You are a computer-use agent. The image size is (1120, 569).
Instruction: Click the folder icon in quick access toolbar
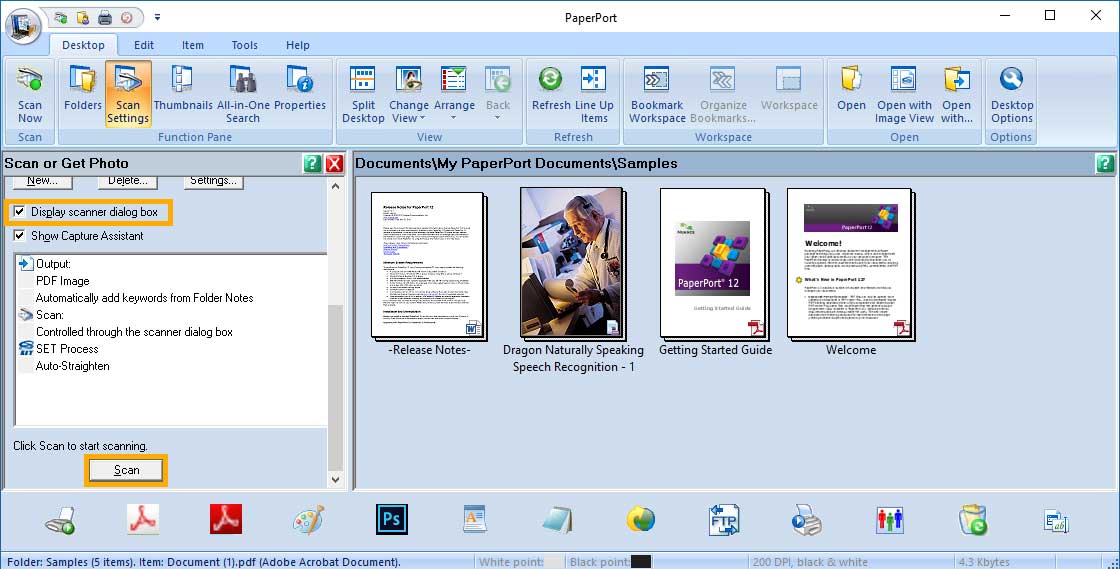pyautogui.click(x=83, y=18)
